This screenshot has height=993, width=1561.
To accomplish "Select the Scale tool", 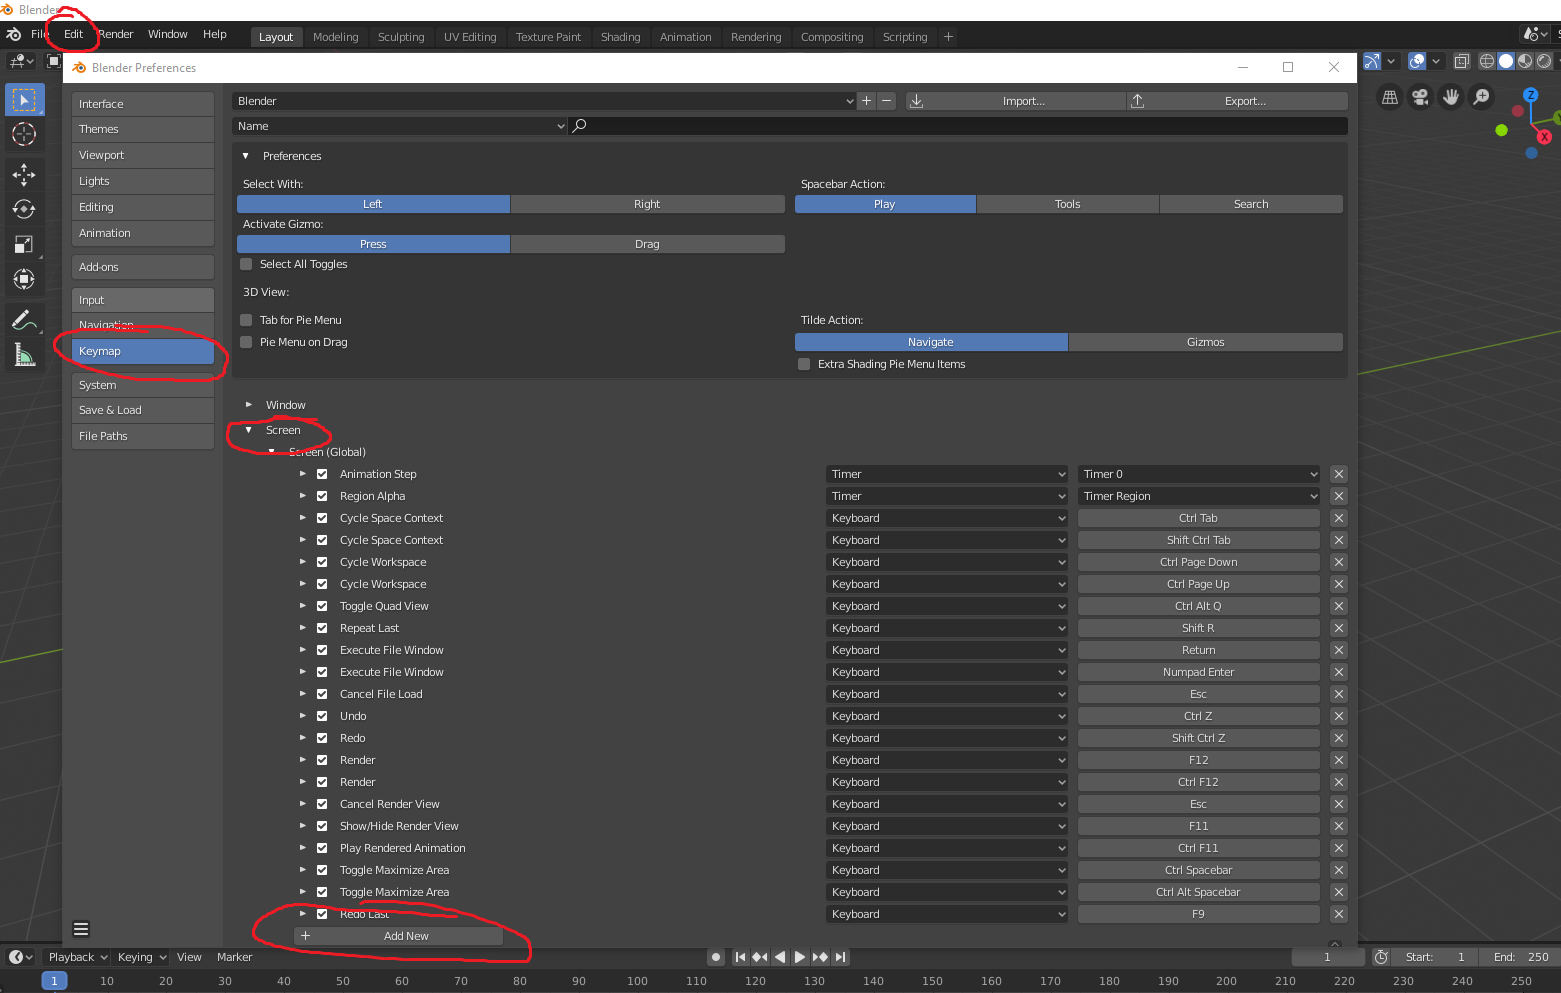I will point(24,244).
